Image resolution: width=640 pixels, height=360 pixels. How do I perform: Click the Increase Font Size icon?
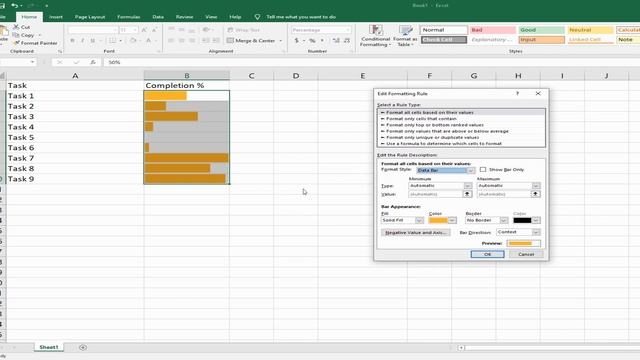pos(144,30)
